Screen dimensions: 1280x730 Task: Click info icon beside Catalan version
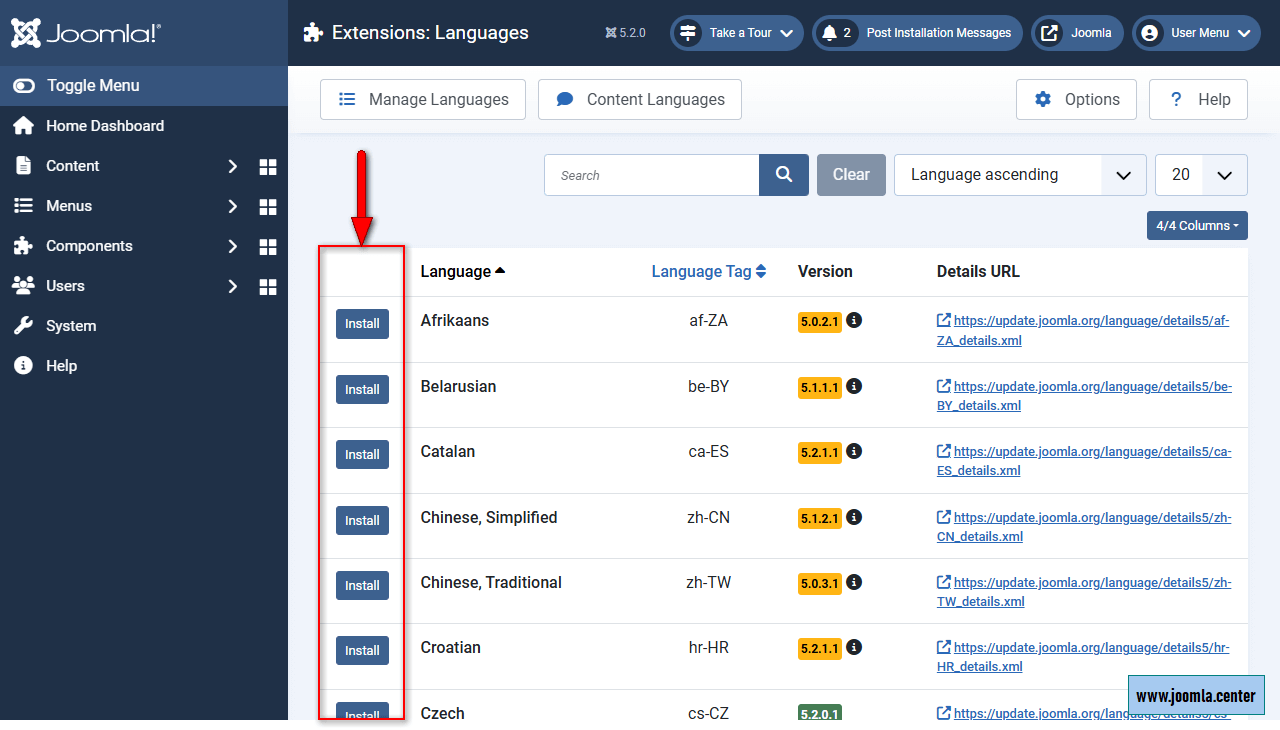click(x=854, y=451)
